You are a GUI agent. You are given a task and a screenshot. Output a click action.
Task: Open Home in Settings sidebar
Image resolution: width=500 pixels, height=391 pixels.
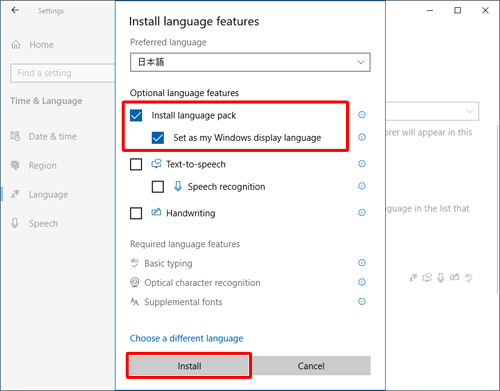click(41, 45)
